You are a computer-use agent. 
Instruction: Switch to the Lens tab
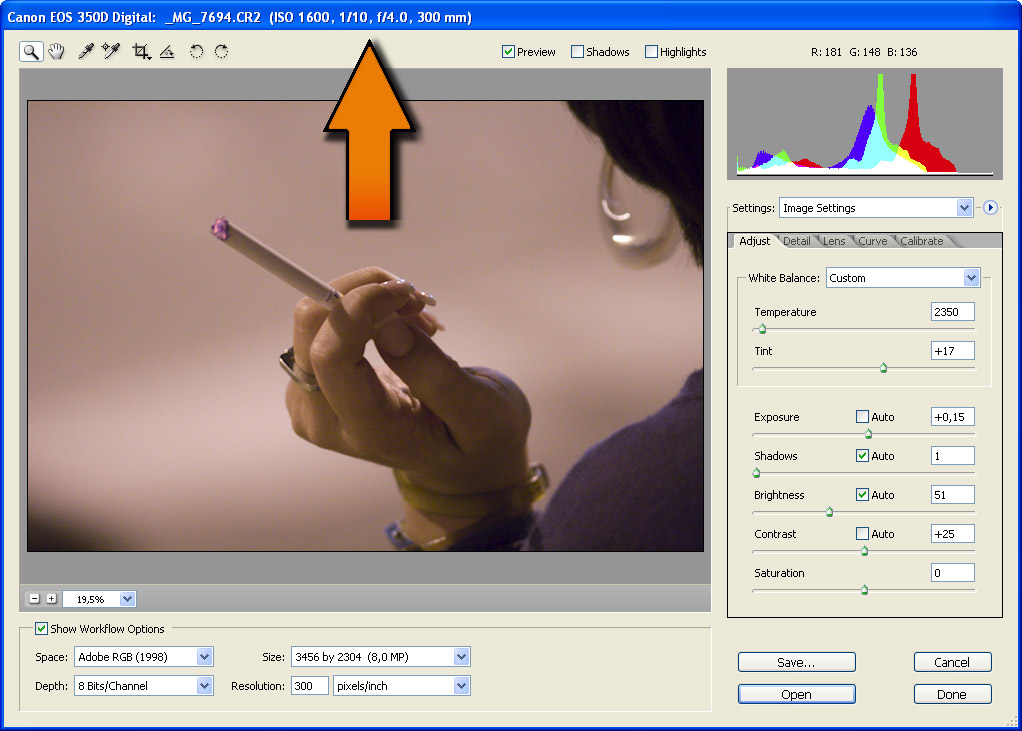click(x=834, y=241)
